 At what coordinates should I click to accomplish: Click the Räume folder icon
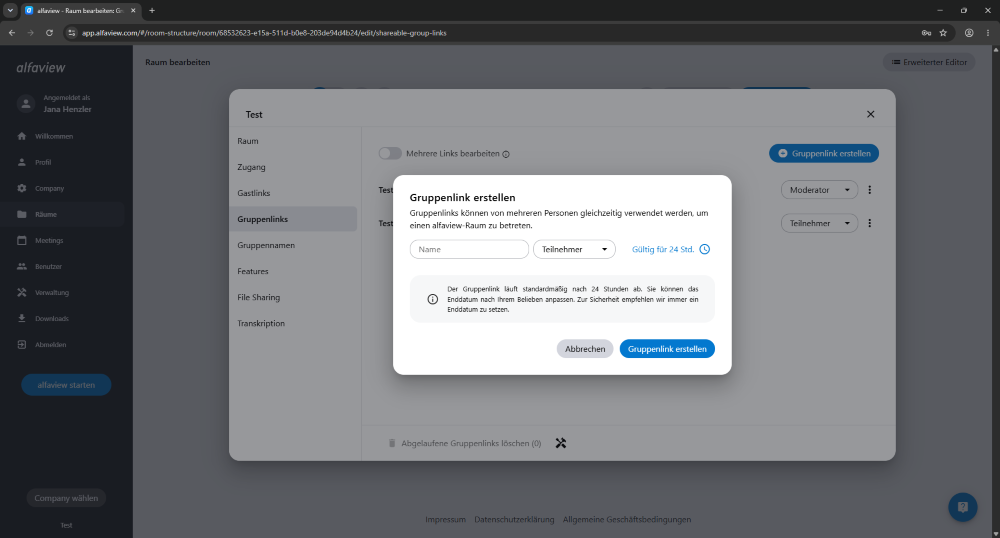[x=22, y=214]
